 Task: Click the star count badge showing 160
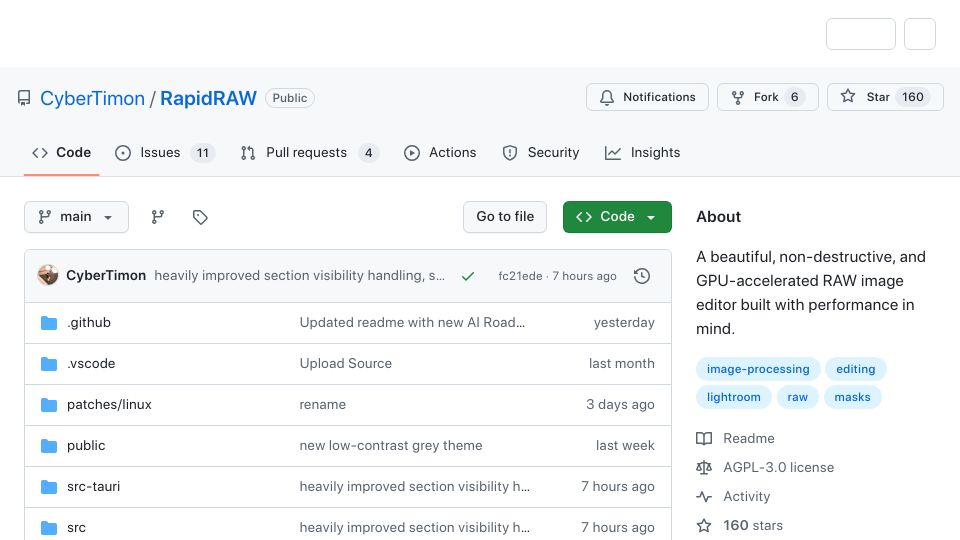(912, 97)
